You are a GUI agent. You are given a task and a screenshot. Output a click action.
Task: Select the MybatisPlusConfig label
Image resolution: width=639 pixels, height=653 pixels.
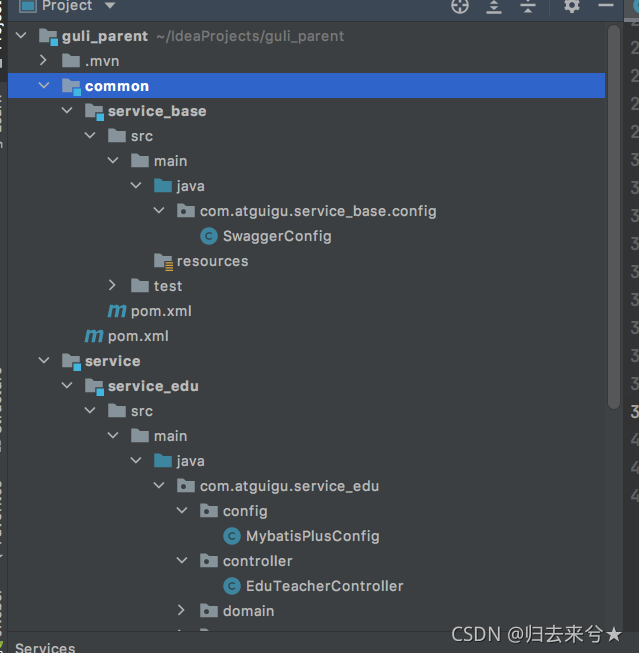point(313,536)
